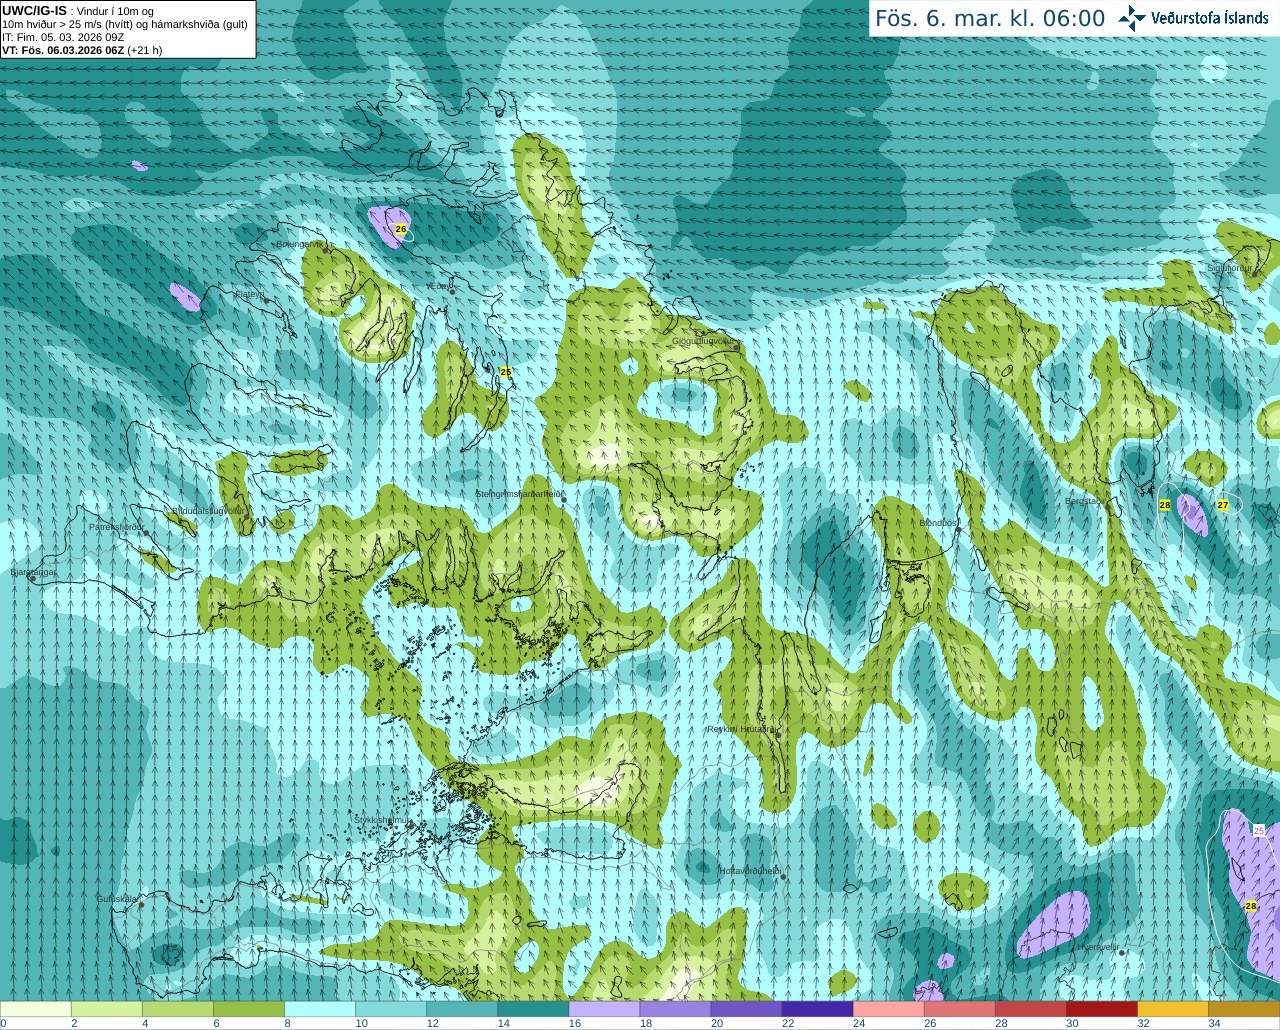Pick the 26–28 m/s salmon legend swatch

959,1009
